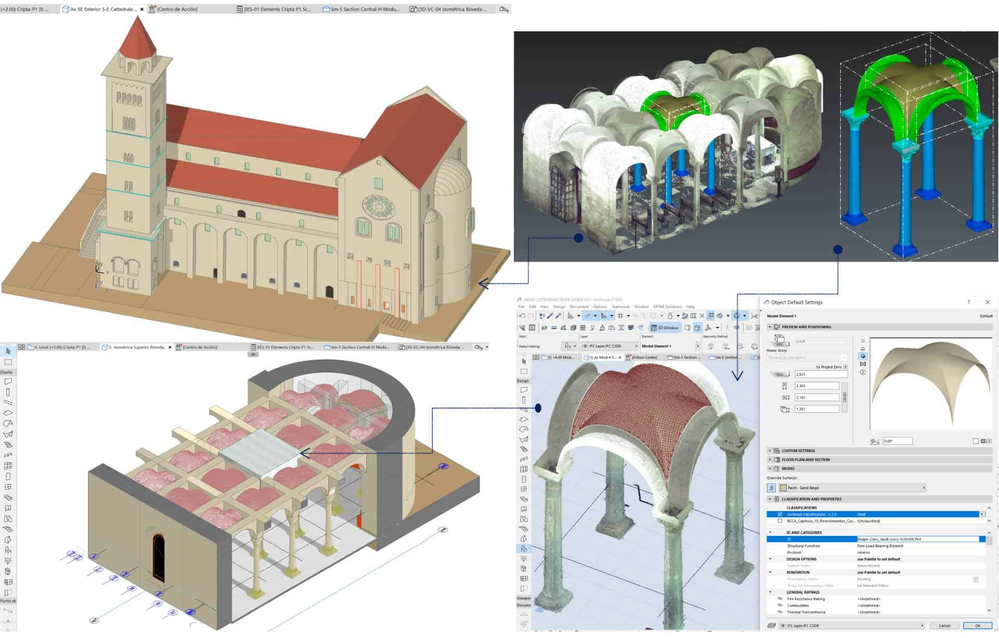999x638 pixels.
Task: Collapse the Preview and Positioning section
Action: pos(770,327)
